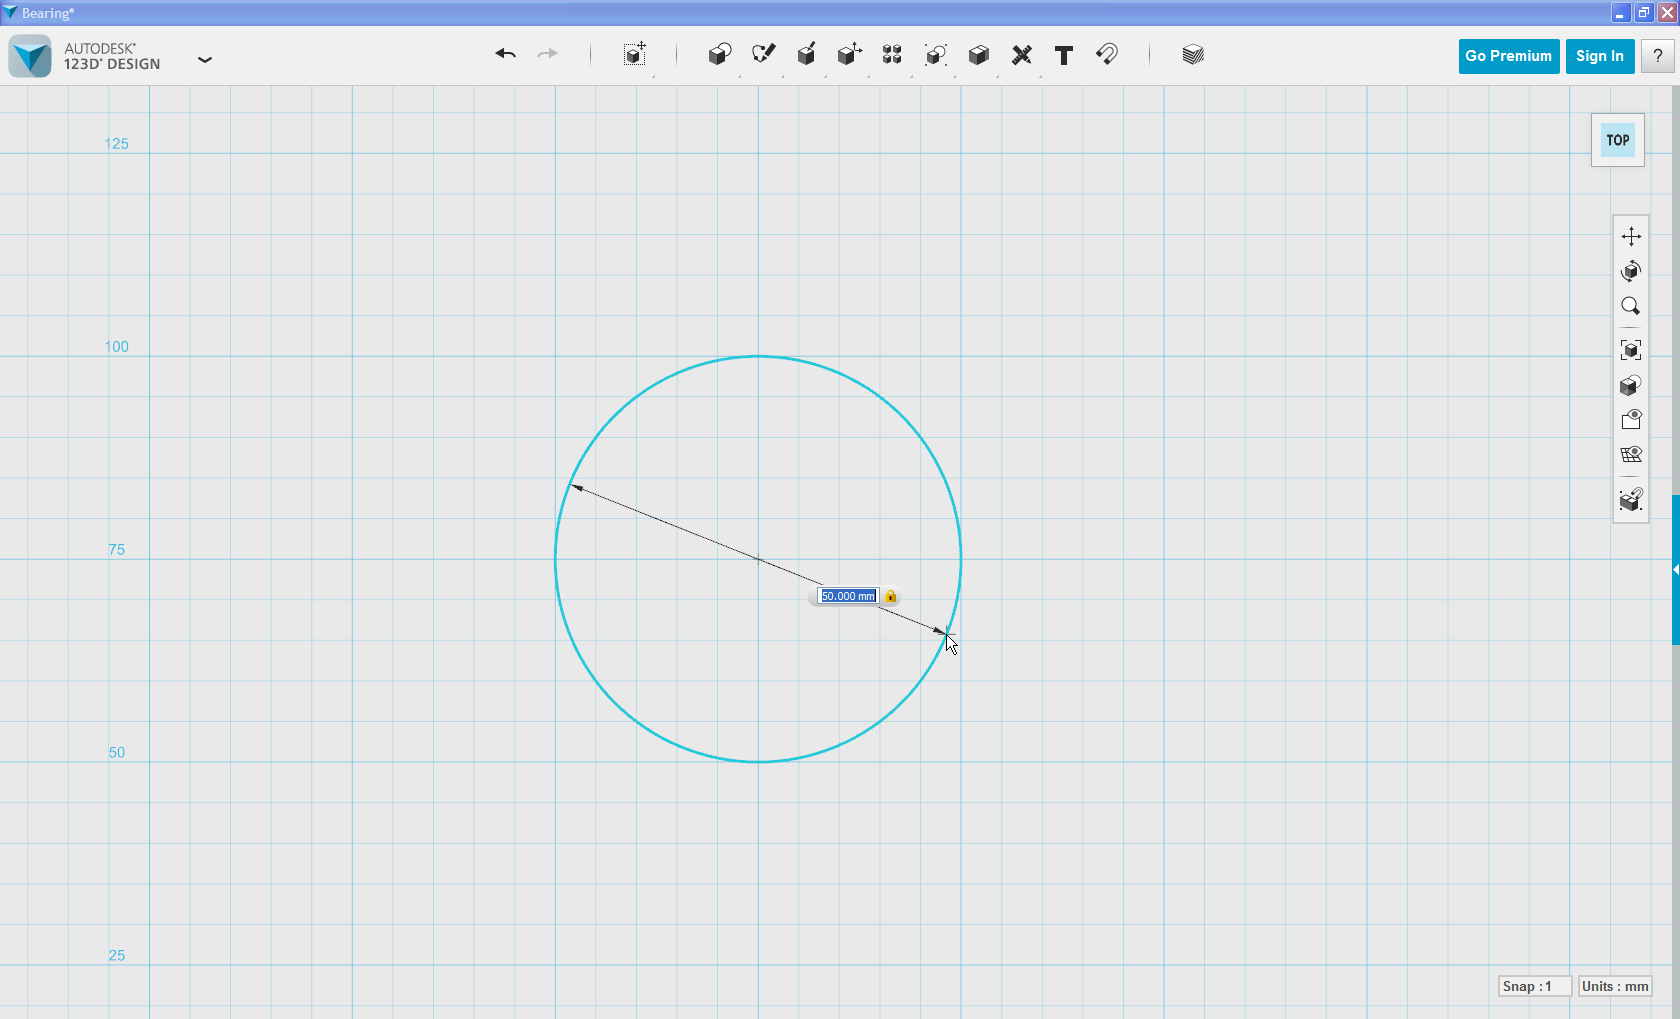Toggle the grid visibility icon
The image size is (1680, 1019).
point(1631,455)
